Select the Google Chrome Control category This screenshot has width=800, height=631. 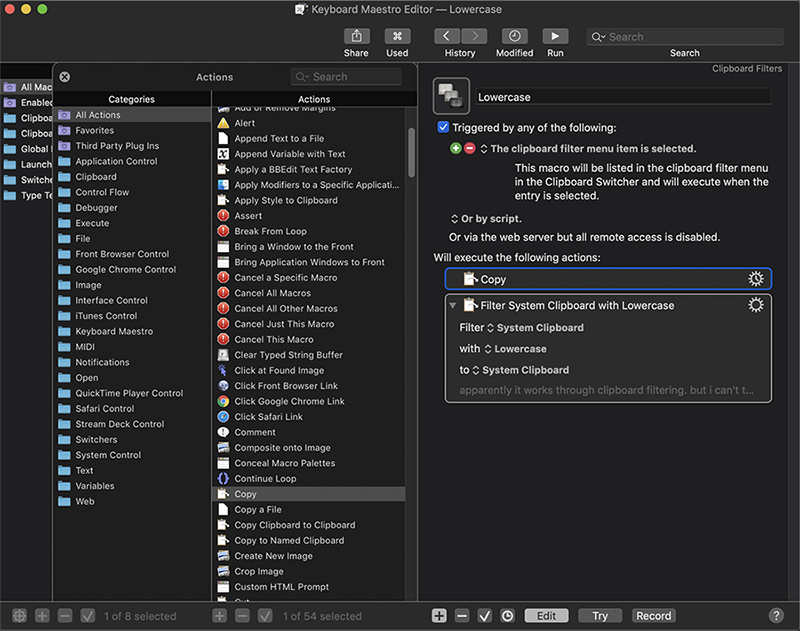pyautogui.click(x=132, y=269)
